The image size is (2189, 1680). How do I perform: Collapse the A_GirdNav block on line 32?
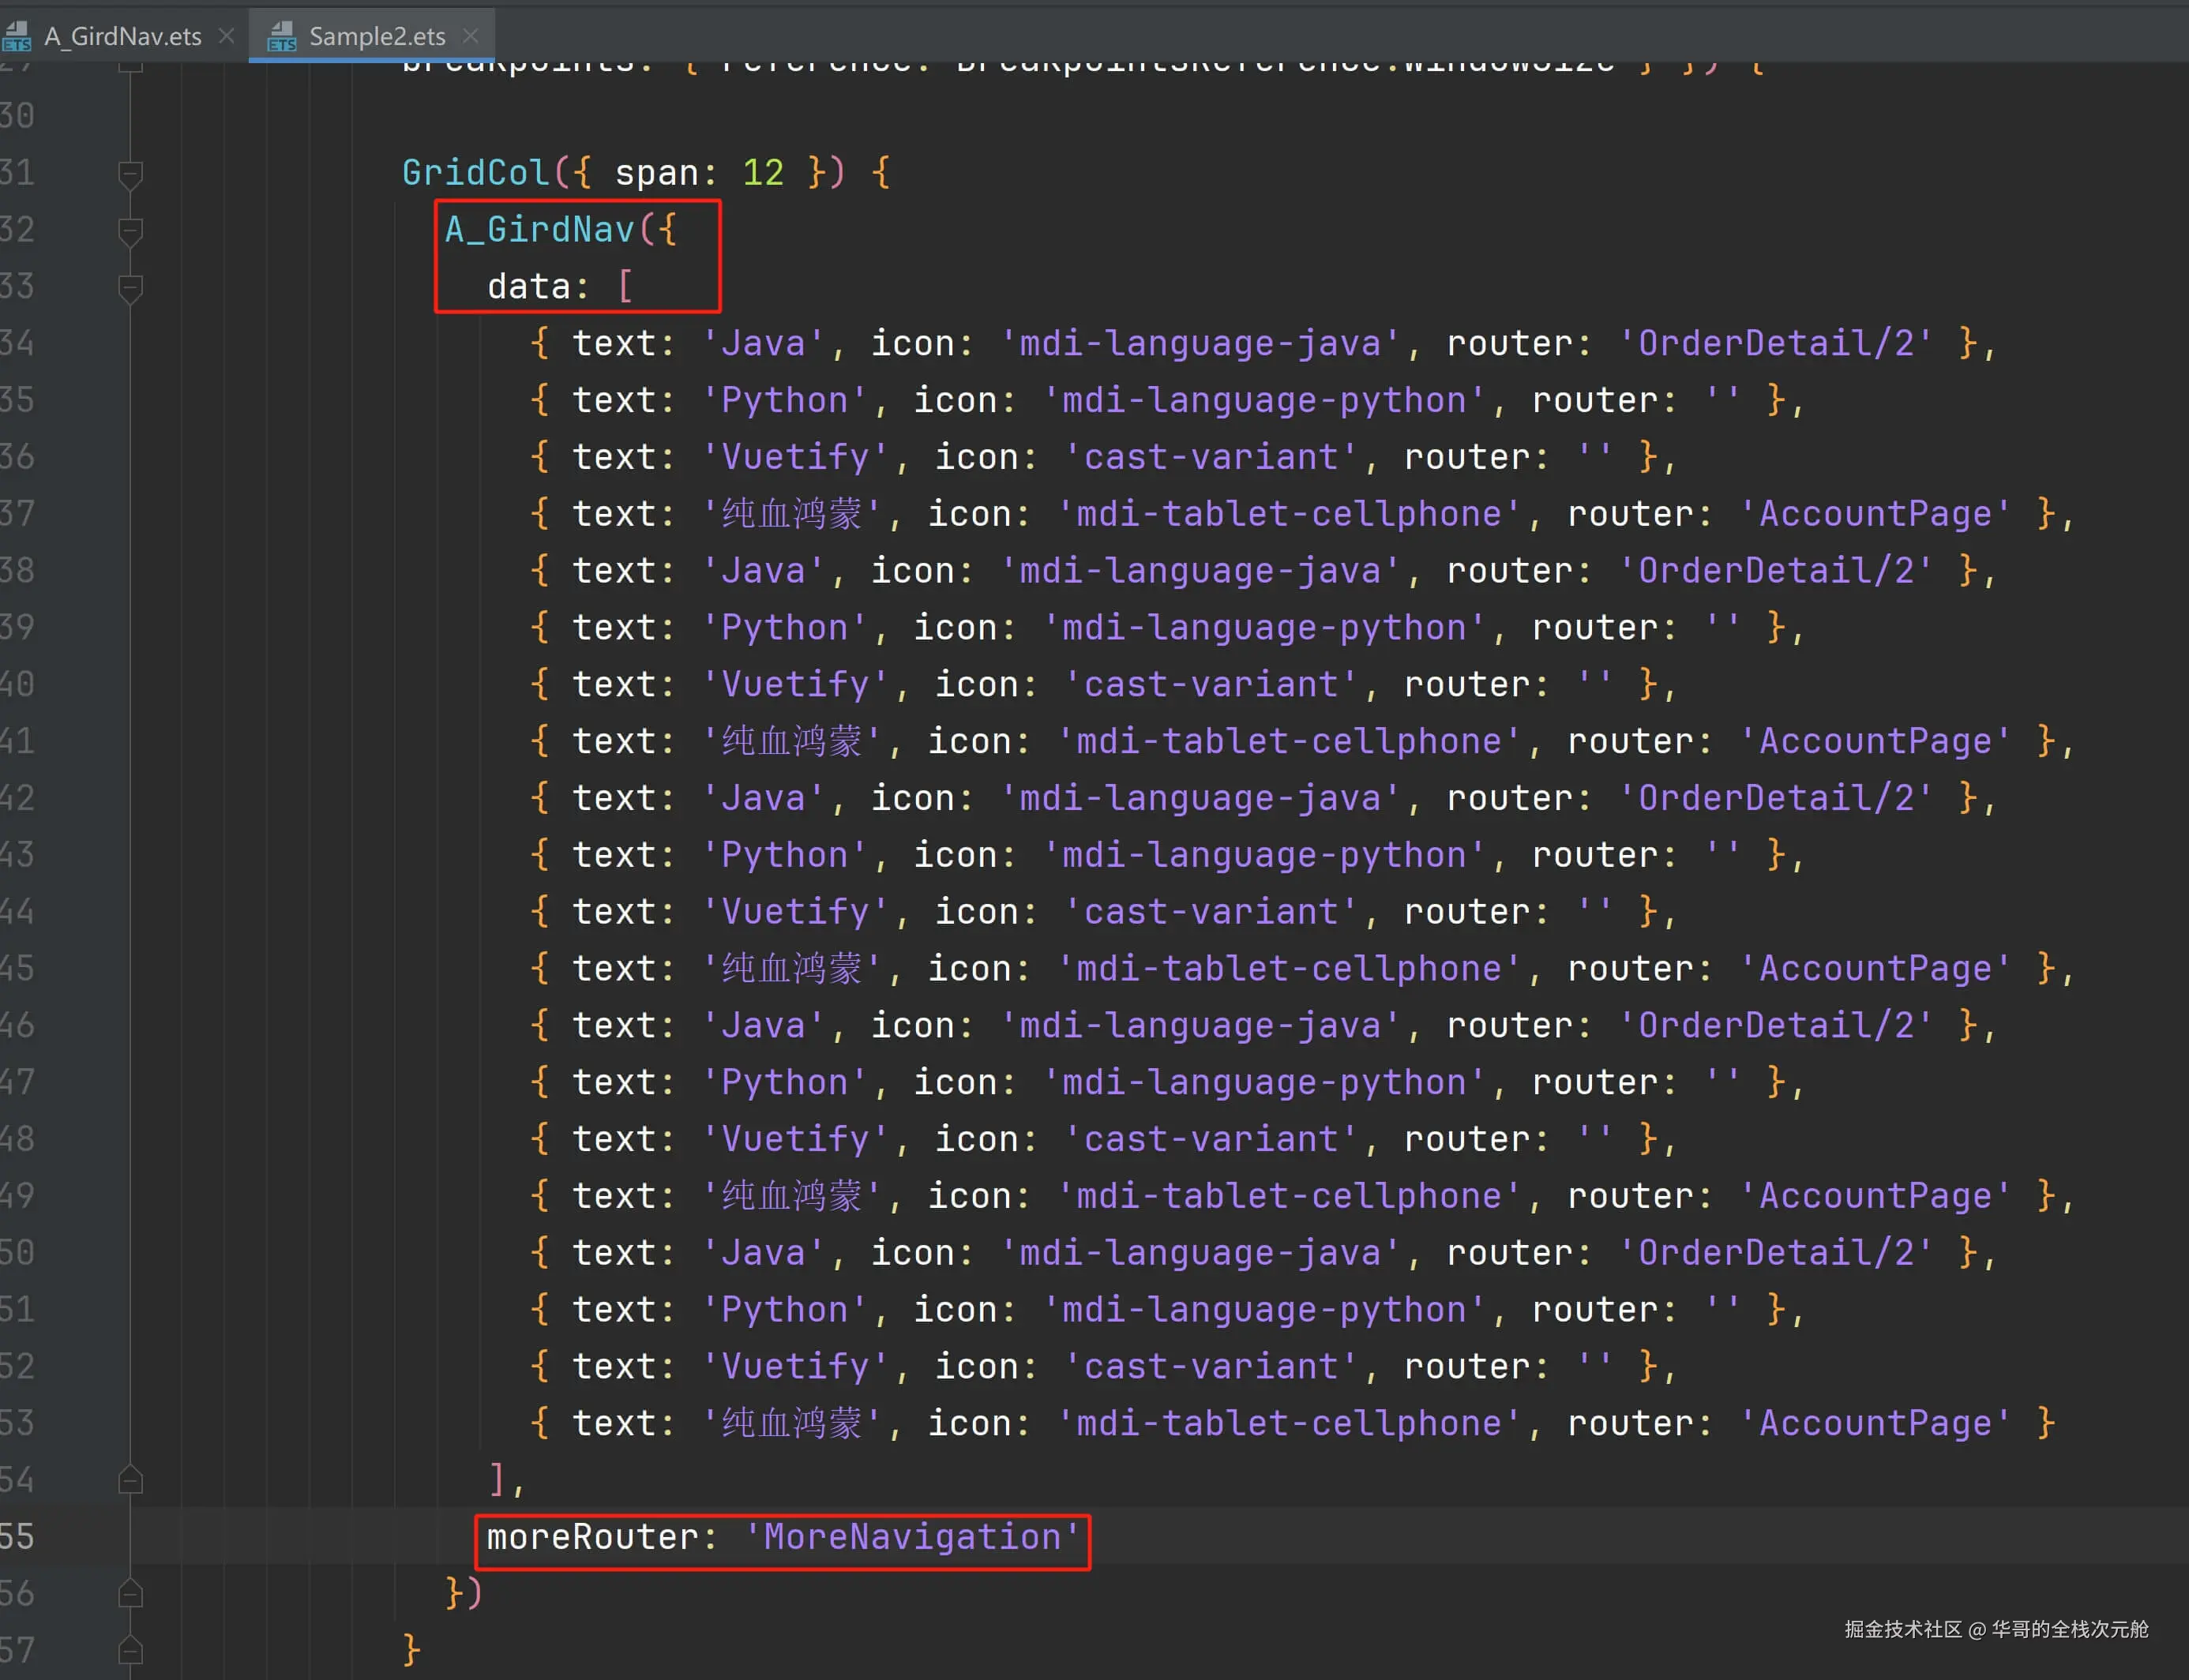click(130, 231)
